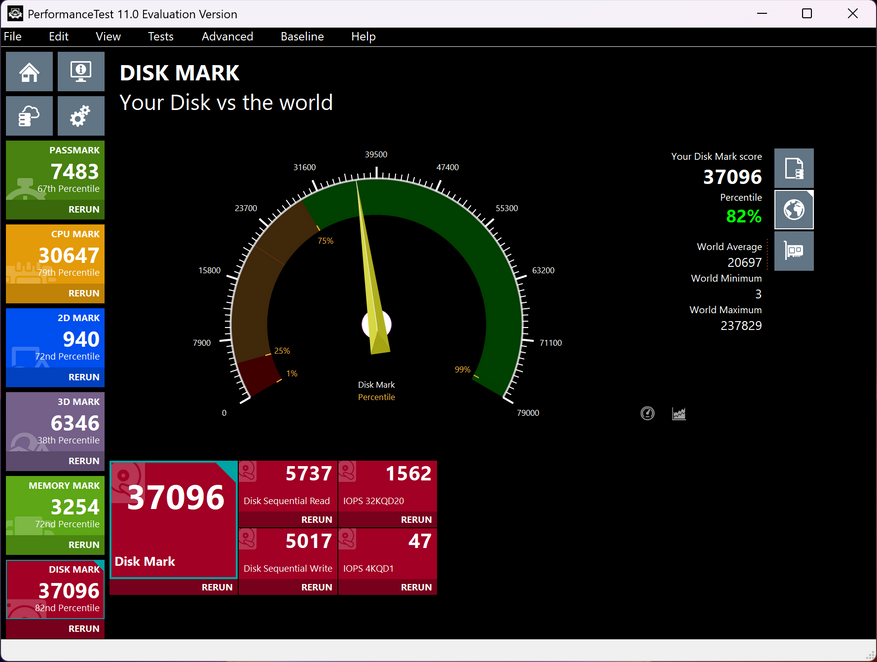Switch to the gauge dial view icon
877x662 pixels.
(647, 413)
